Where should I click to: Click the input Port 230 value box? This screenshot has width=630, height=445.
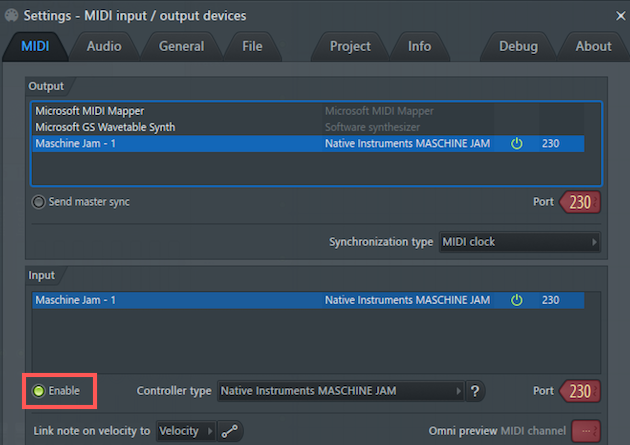580,391
